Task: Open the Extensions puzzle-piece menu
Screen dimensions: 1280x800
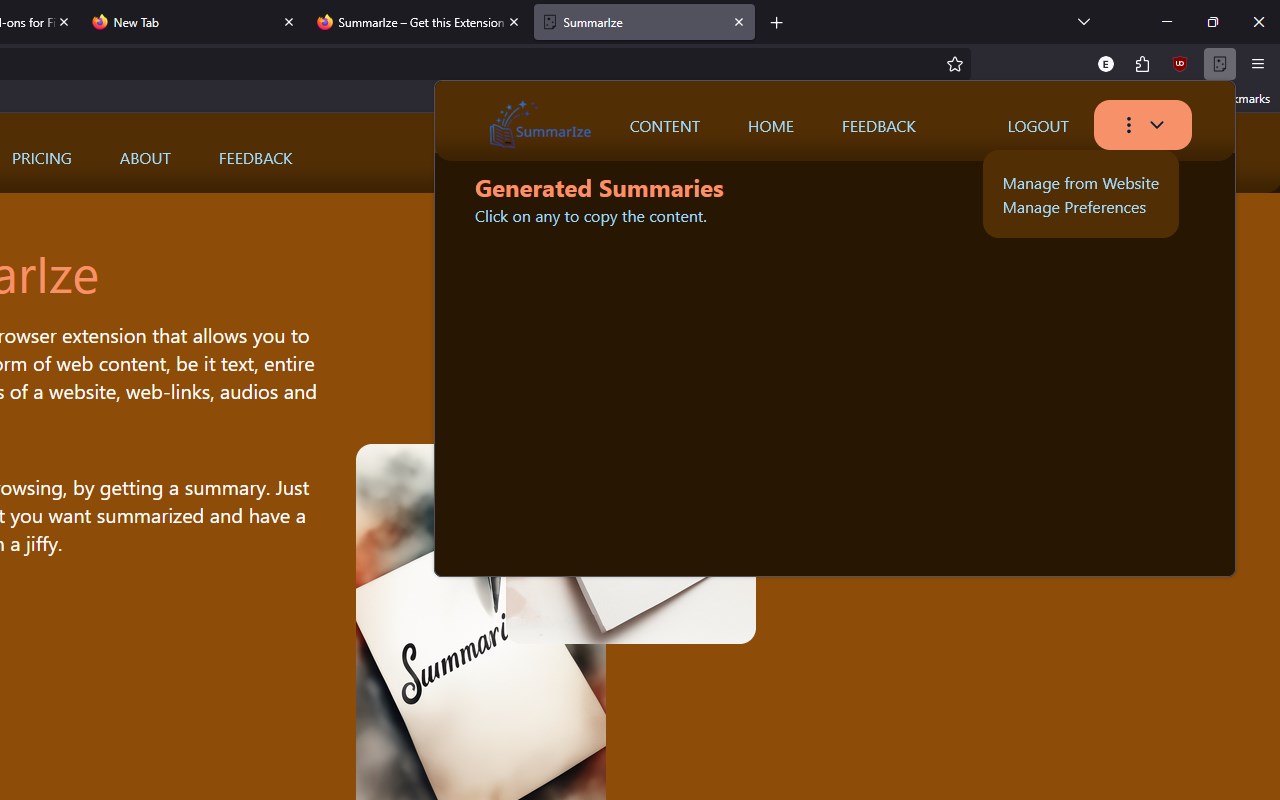Action: point(1143,64)
